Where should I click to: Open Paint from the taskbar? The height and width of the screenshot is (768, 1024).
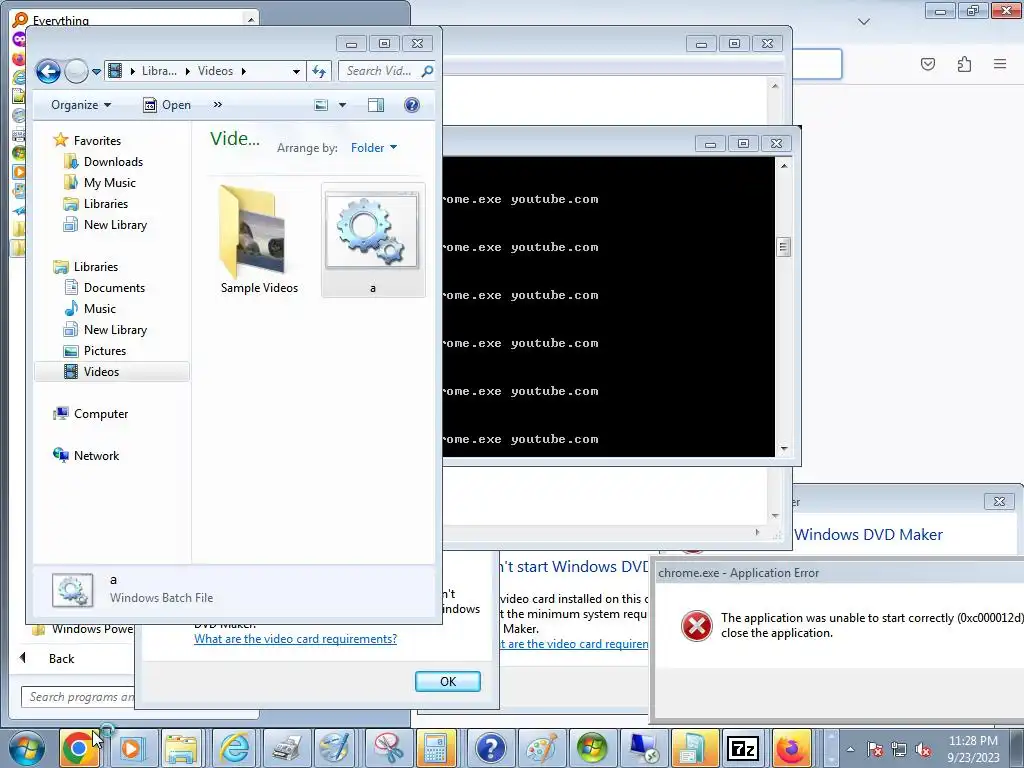click(x=541, y=748)
